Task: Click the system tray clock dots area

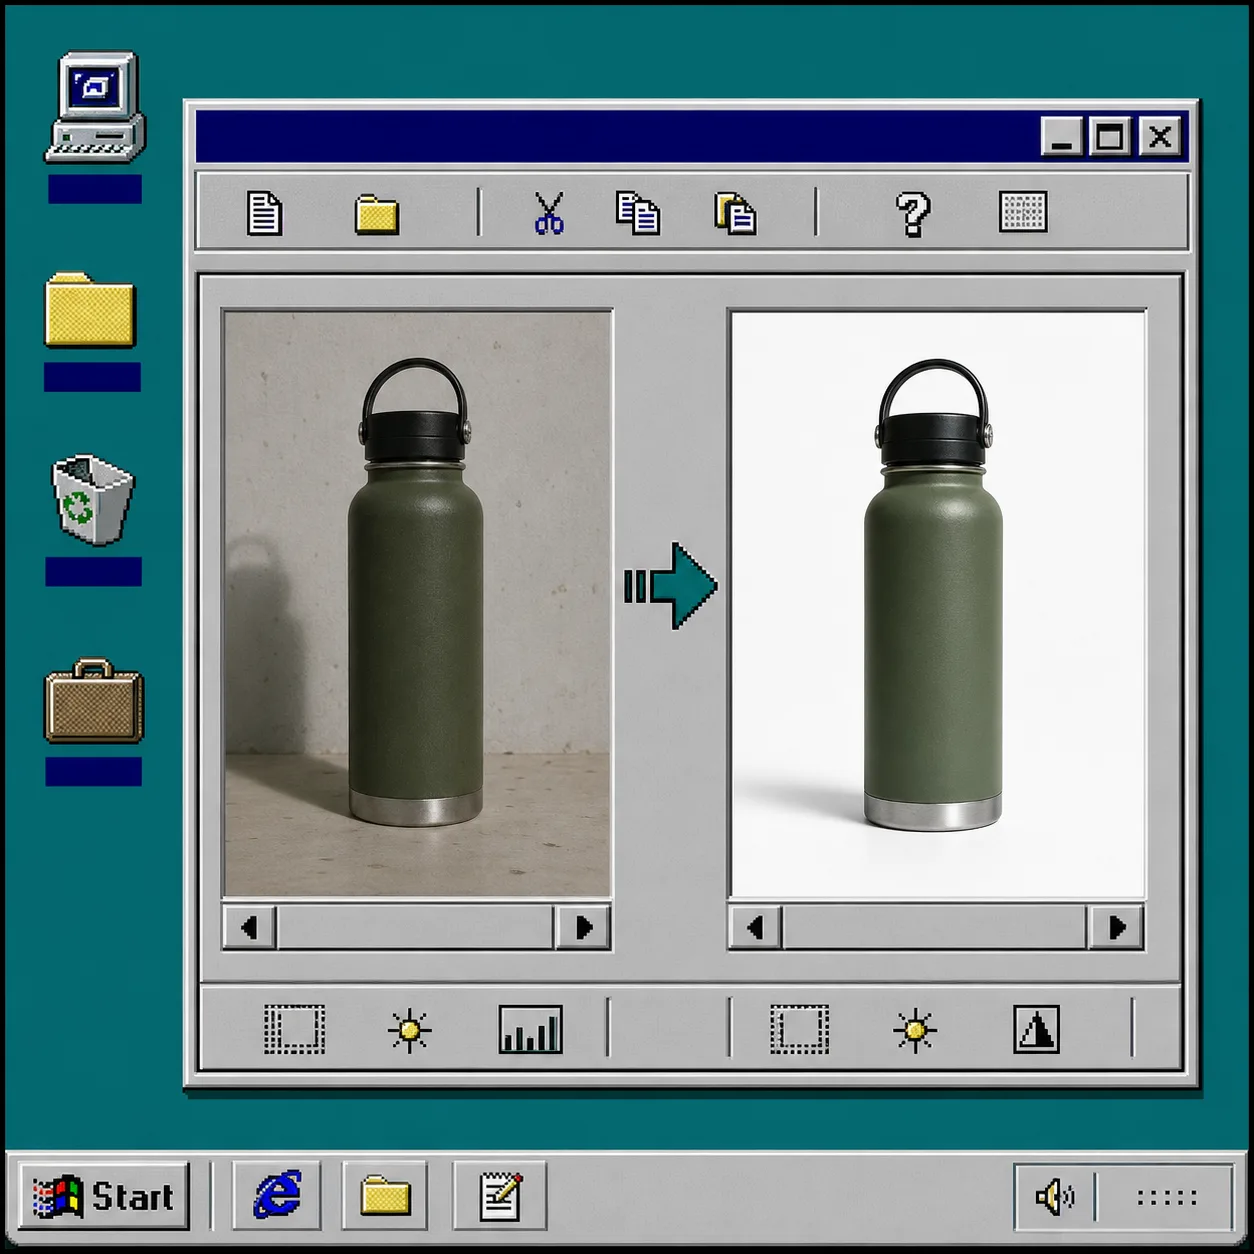Action: coord(1167,1197)
